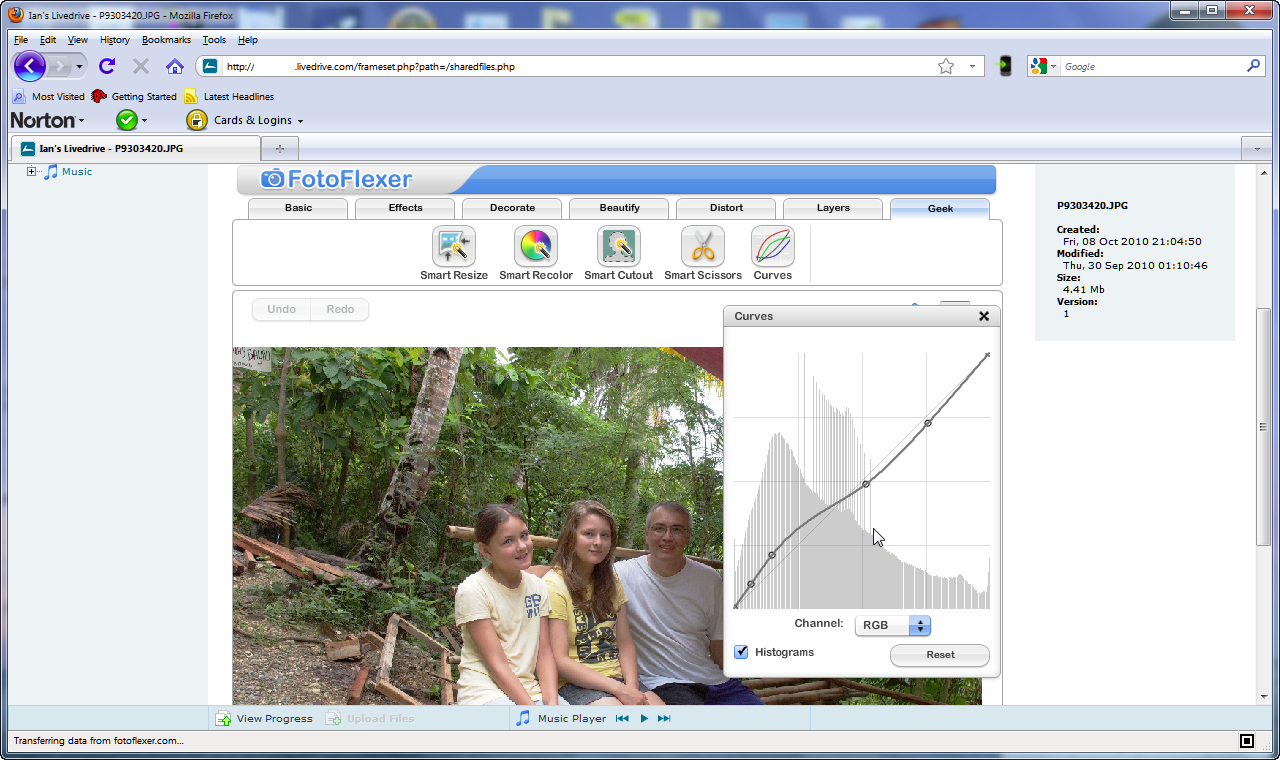Go to the browser home page
This screenshot has width=1280, height=760.
[x=175, y=66]
